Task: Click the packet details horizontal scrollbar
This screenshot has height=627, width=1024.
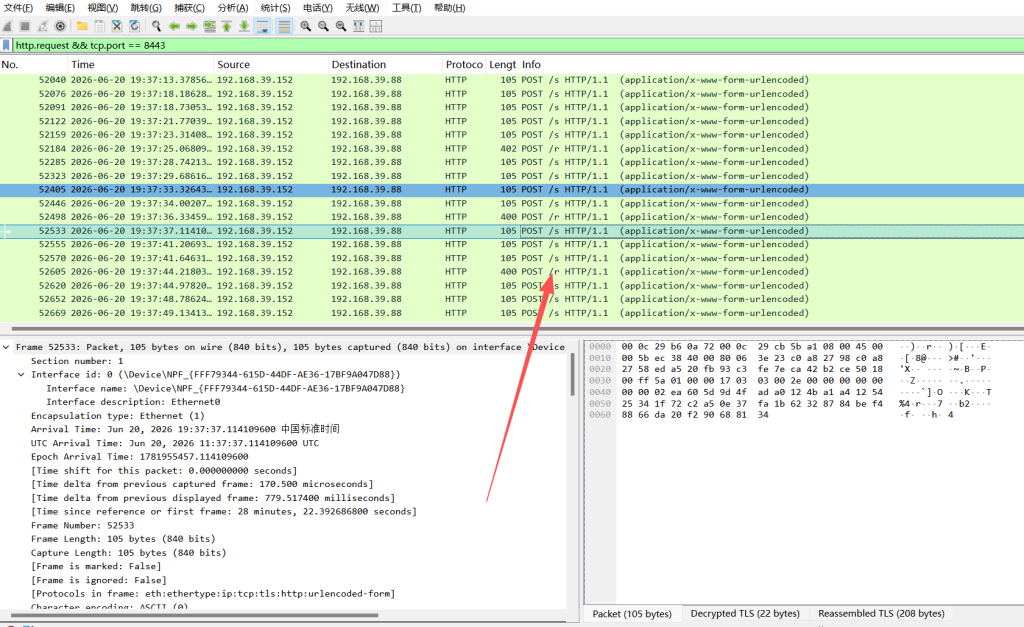Action: click(193, 615)
